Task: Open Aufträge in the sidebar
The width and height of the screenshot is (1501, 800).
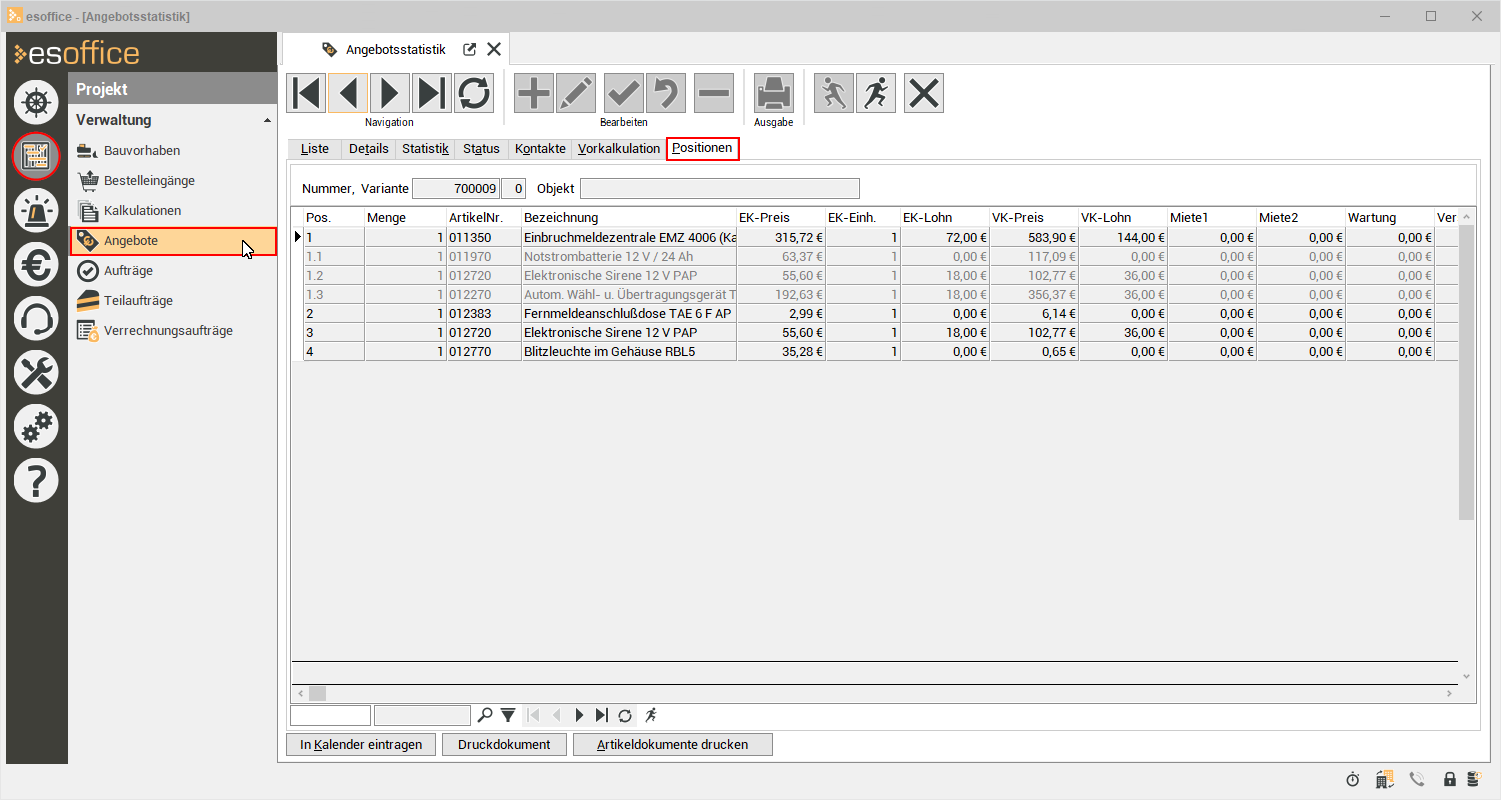Action: (x=128, y=271)
